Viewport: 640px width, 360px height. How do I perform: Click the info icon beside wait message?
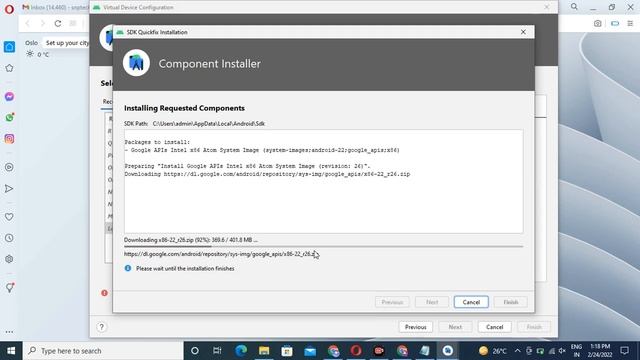pyautogui.click(x=128, y=268)
